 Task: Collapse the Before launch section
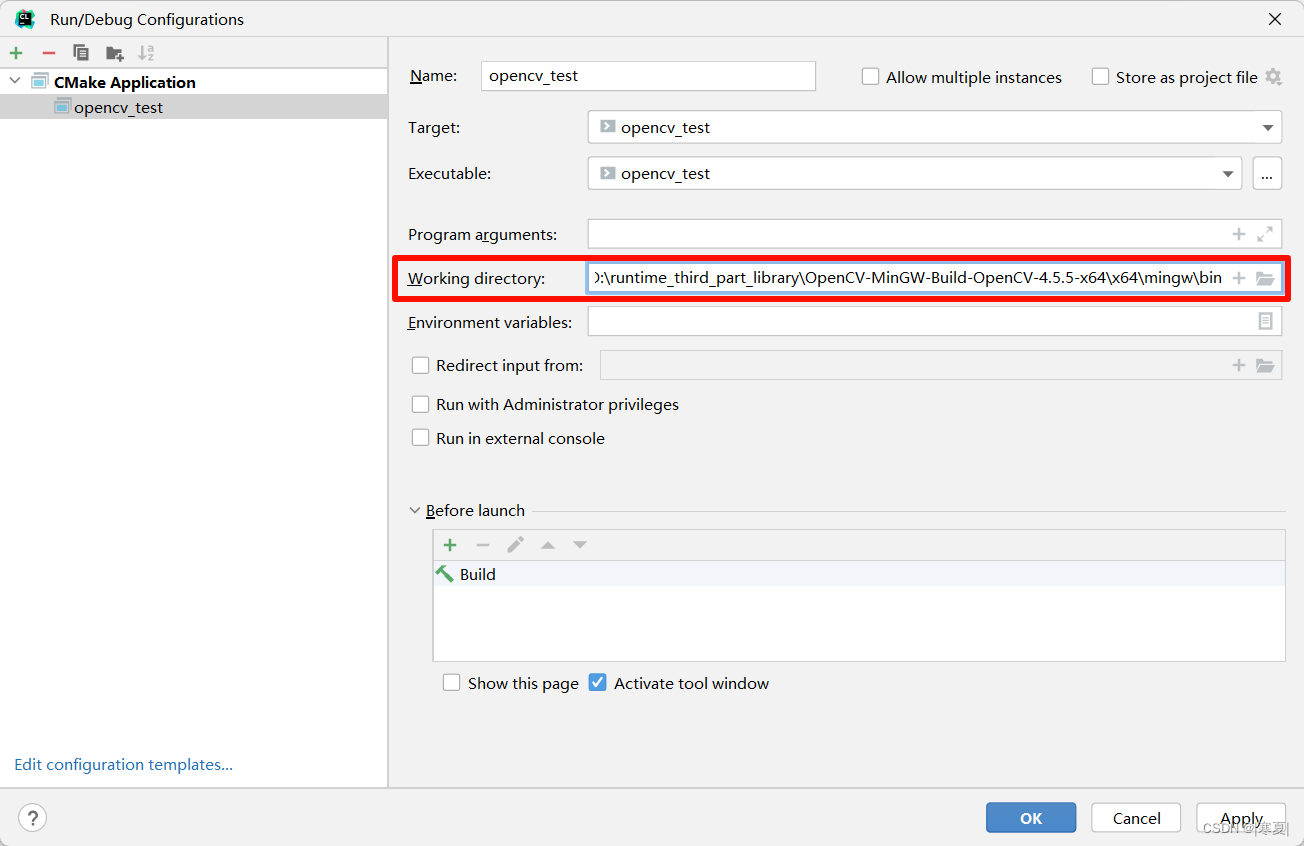[x=415, y=510]
